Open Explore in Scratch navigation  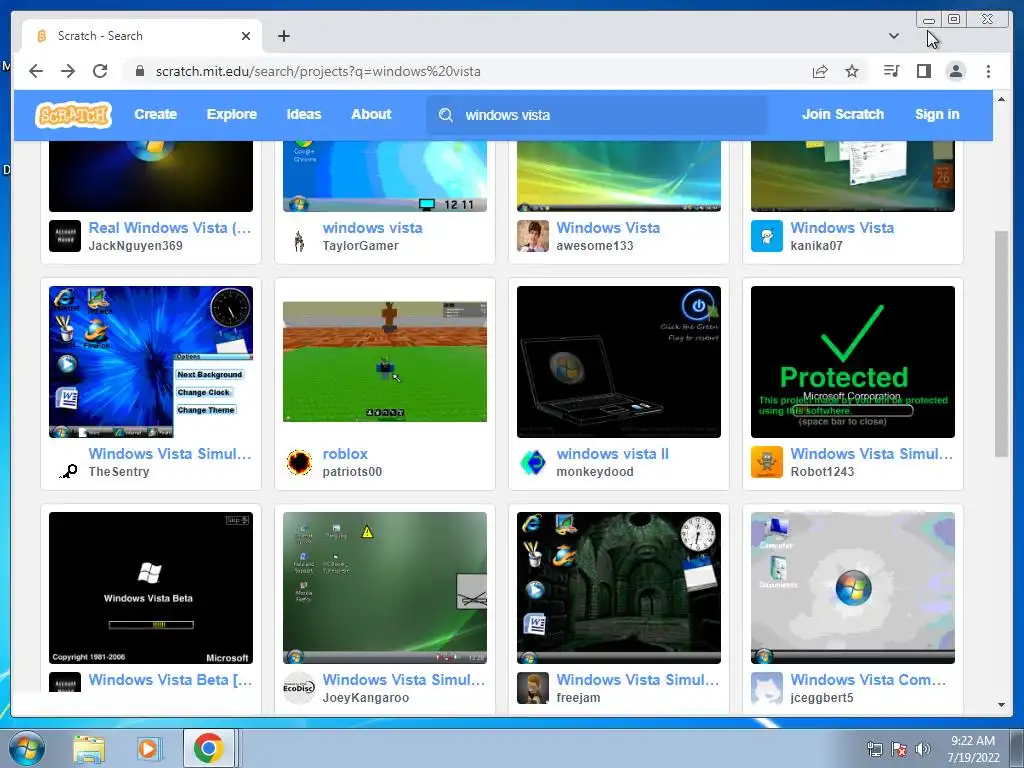coord(232,114)
